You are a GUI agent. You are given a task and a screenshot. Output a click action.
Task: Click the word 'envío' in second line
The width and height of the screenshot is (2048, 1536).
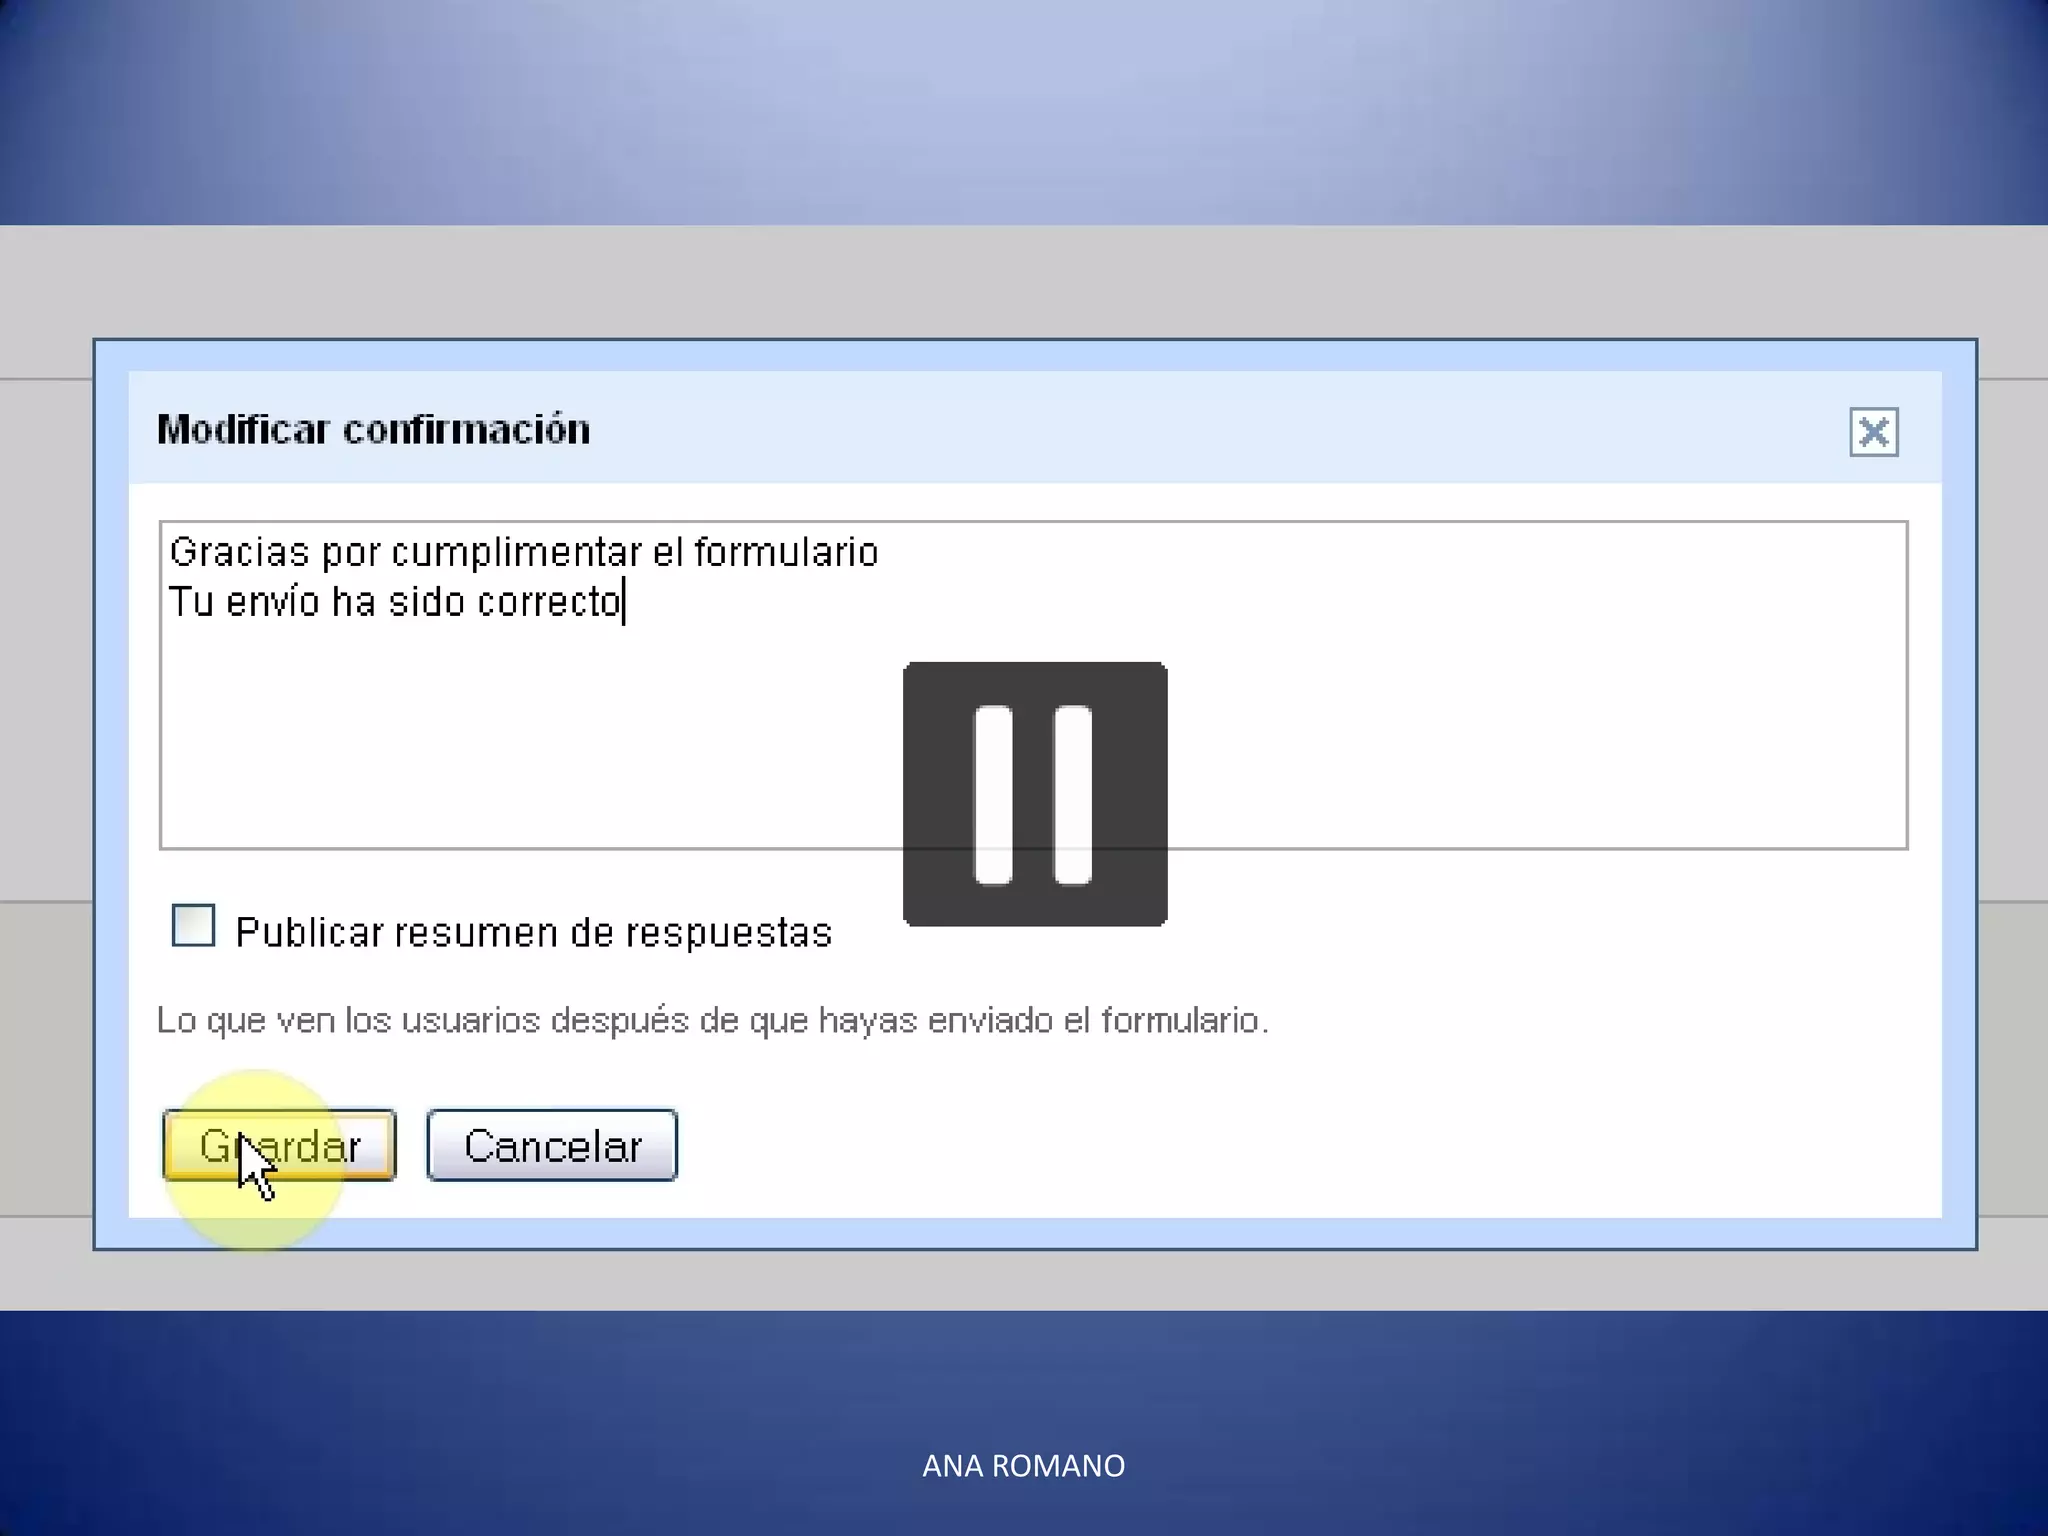(272, 602)
